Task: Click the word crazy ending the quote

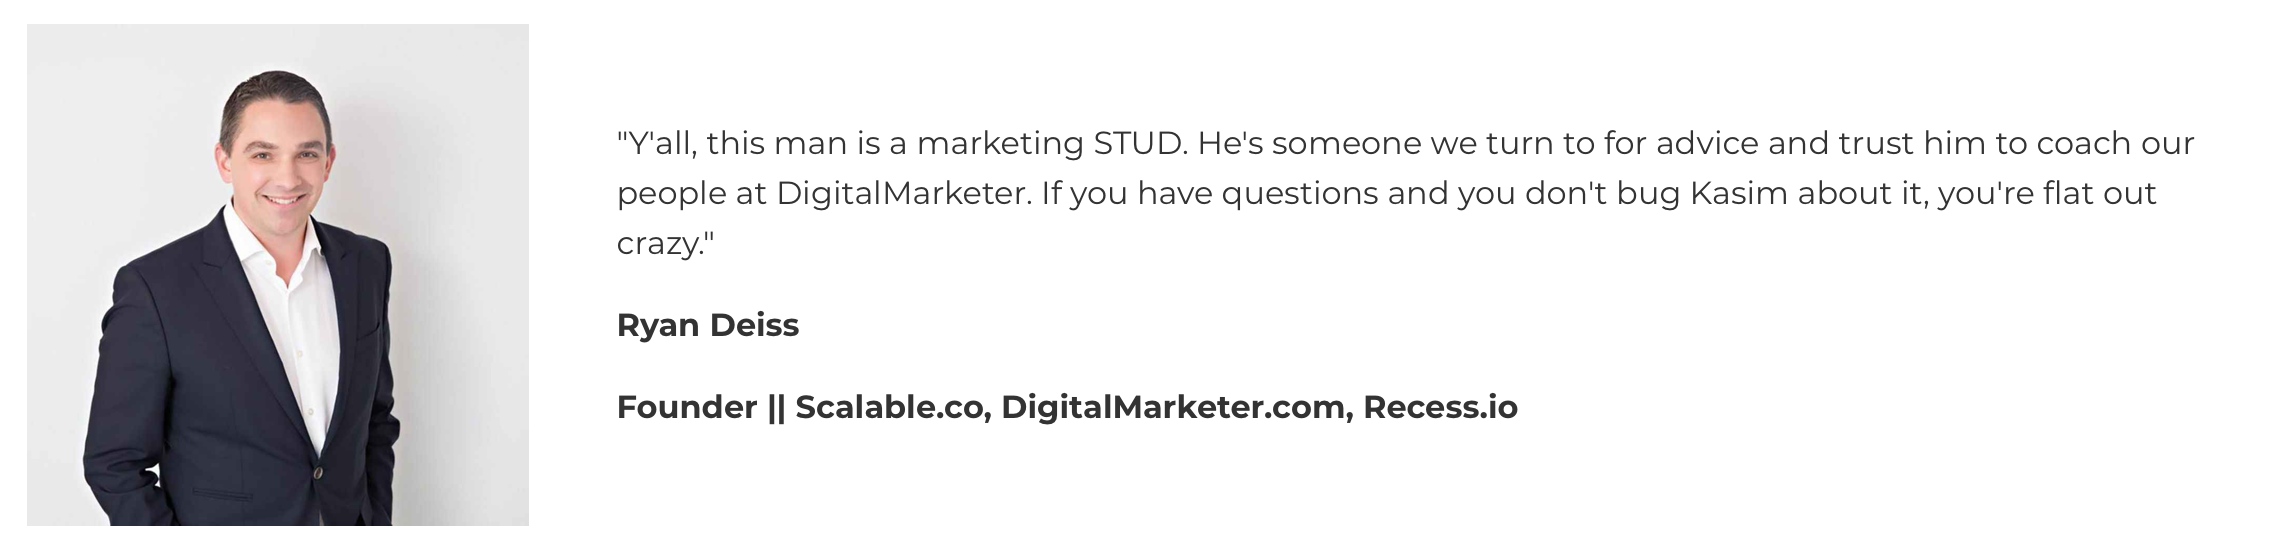Action: click(x=659, y=245)
